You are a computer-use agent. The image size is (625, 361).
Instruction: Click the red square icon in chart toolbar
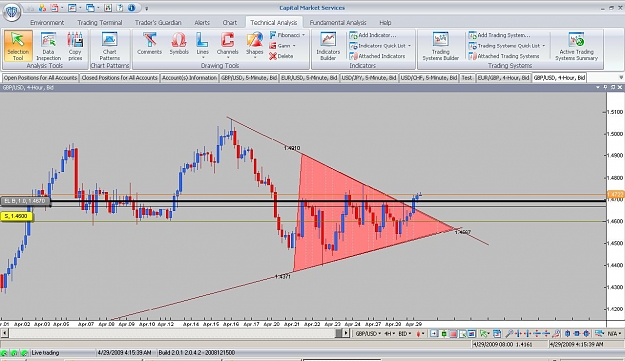(x=454, y=334)
